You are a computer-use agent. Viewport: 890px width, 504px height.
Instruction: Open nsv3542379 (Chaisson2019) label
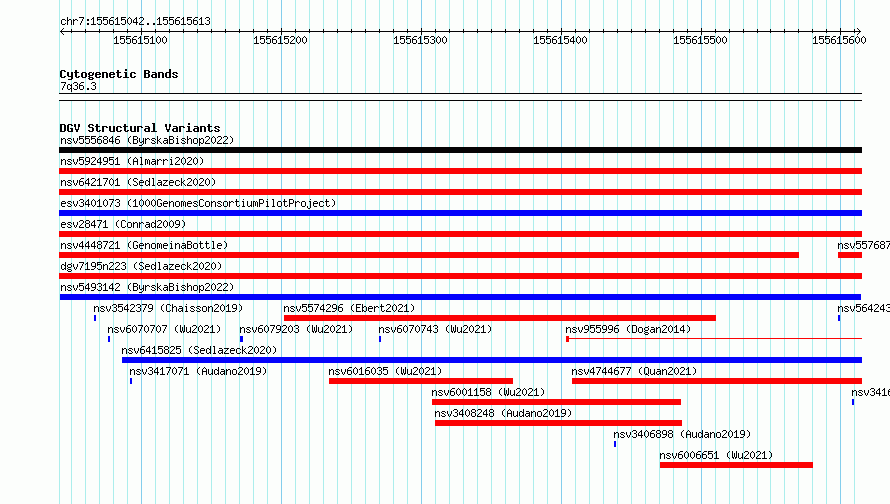click(168, 308)
